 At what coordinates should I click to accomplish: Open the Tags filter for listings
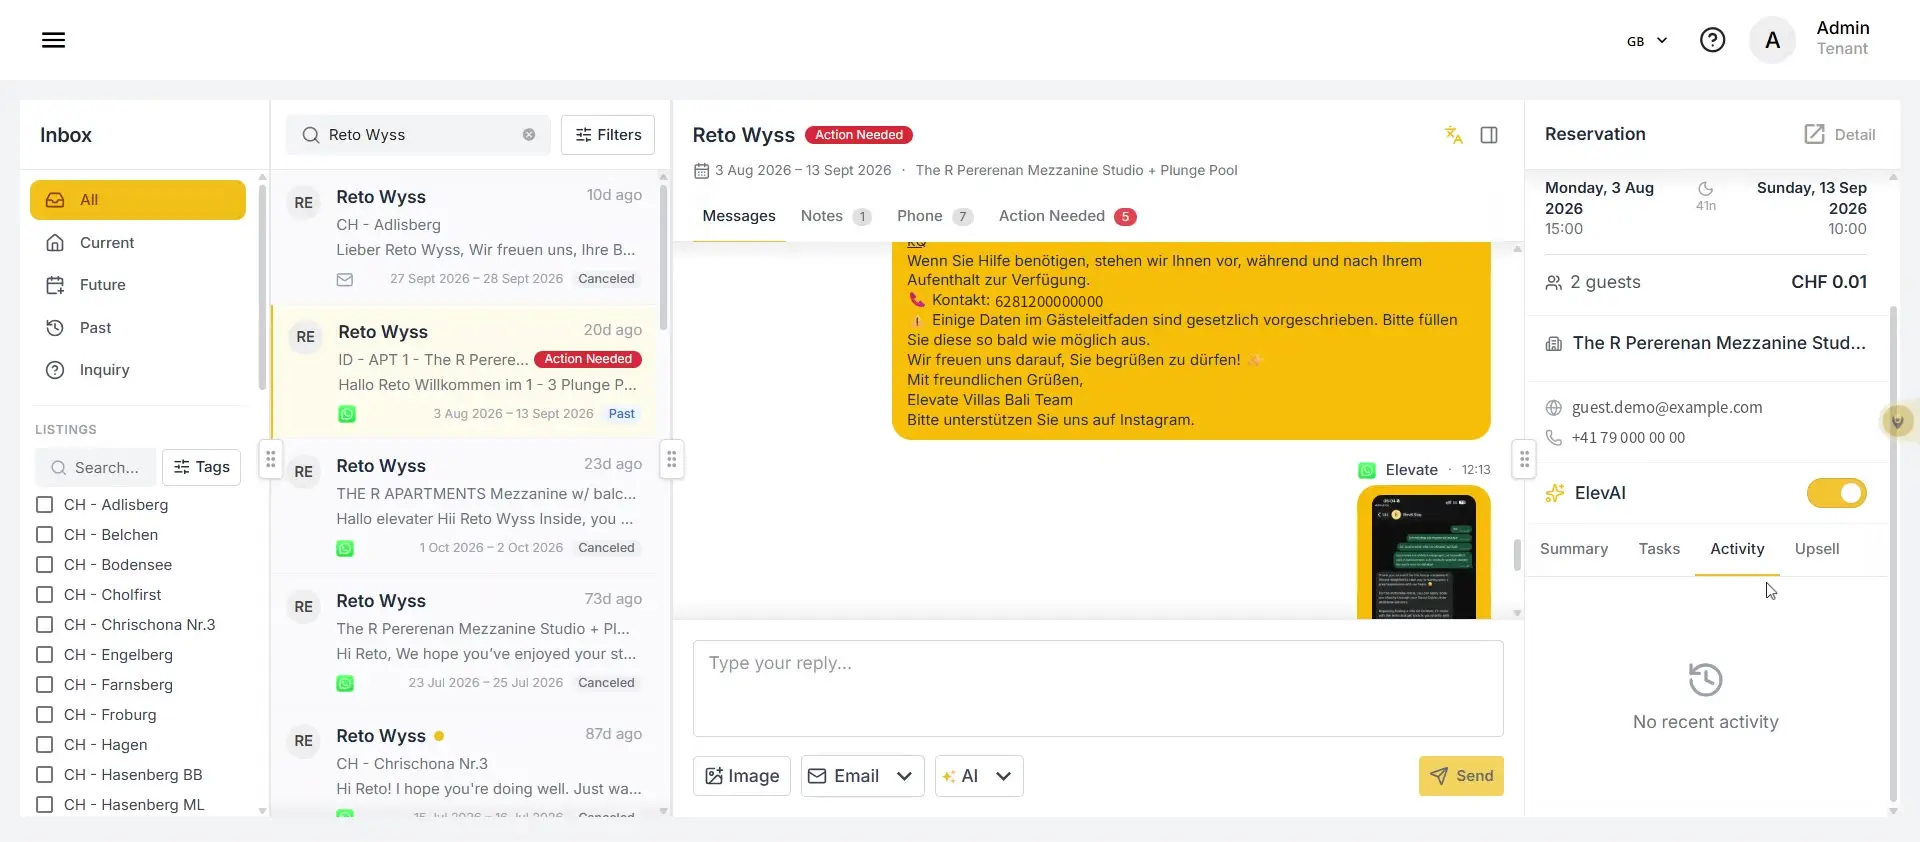[x=201, y=467]
